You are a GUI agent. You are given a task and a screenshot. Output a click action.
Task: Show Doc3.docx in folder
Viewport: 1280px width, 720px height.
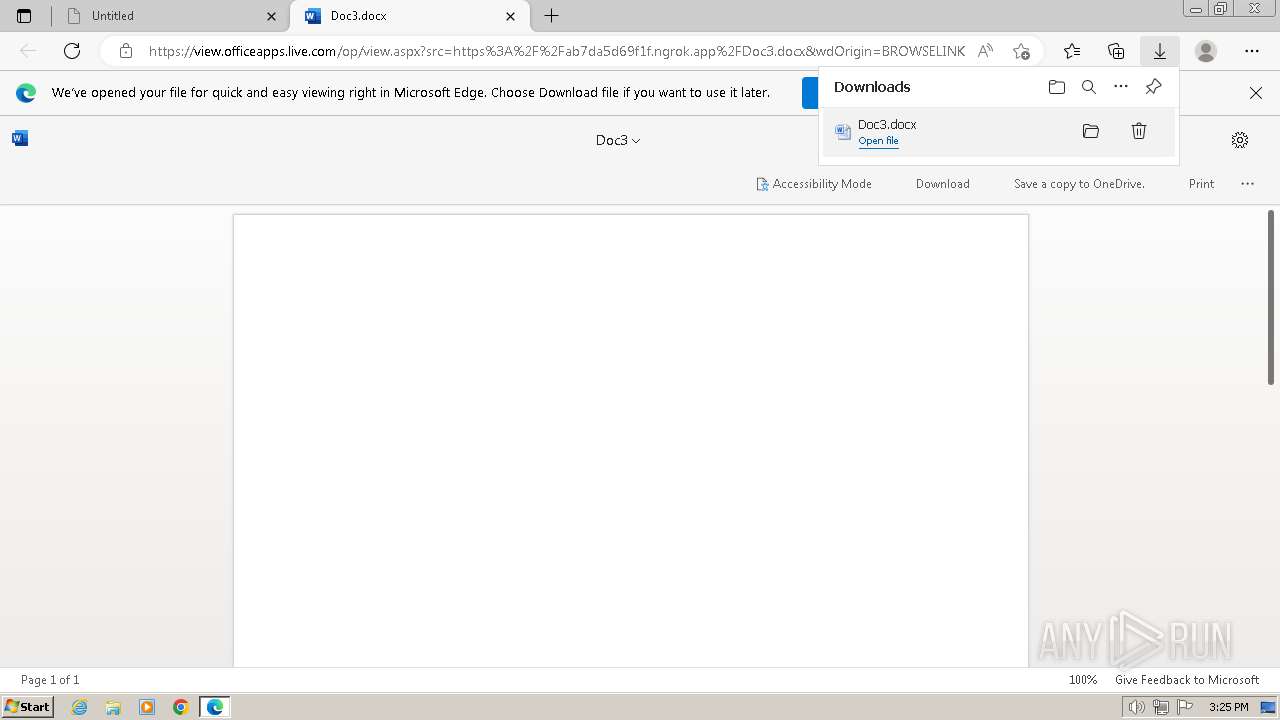click(x=1091, y=131)
